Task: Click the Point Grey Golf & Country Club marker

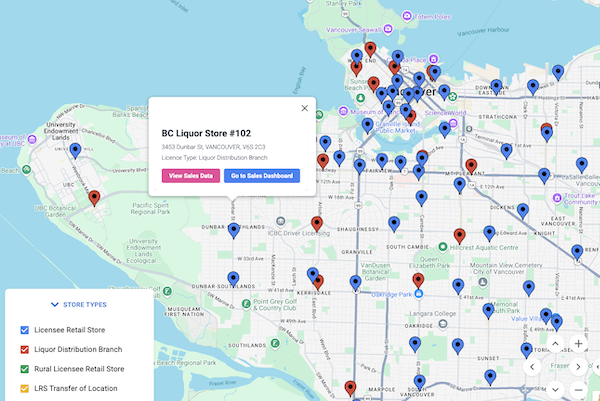Action: 246,297
